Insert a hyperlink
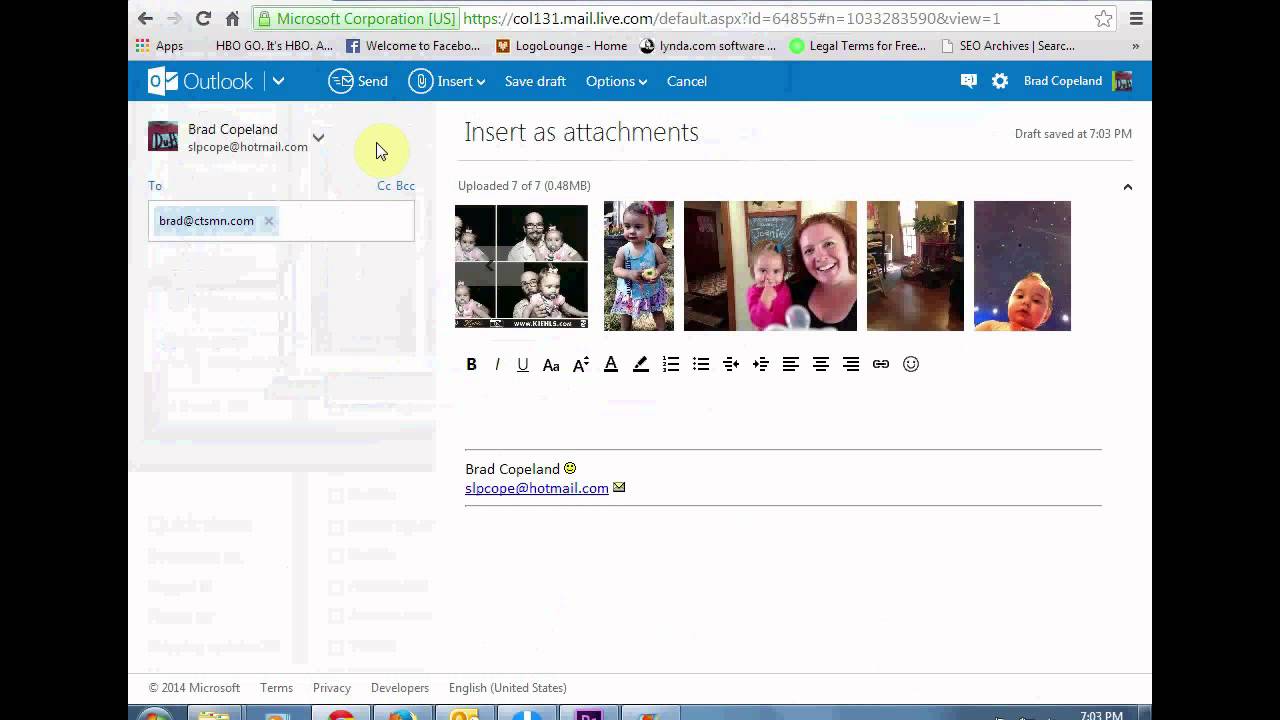This screenshot has width=1280, height=720. (x=881, y=364)
